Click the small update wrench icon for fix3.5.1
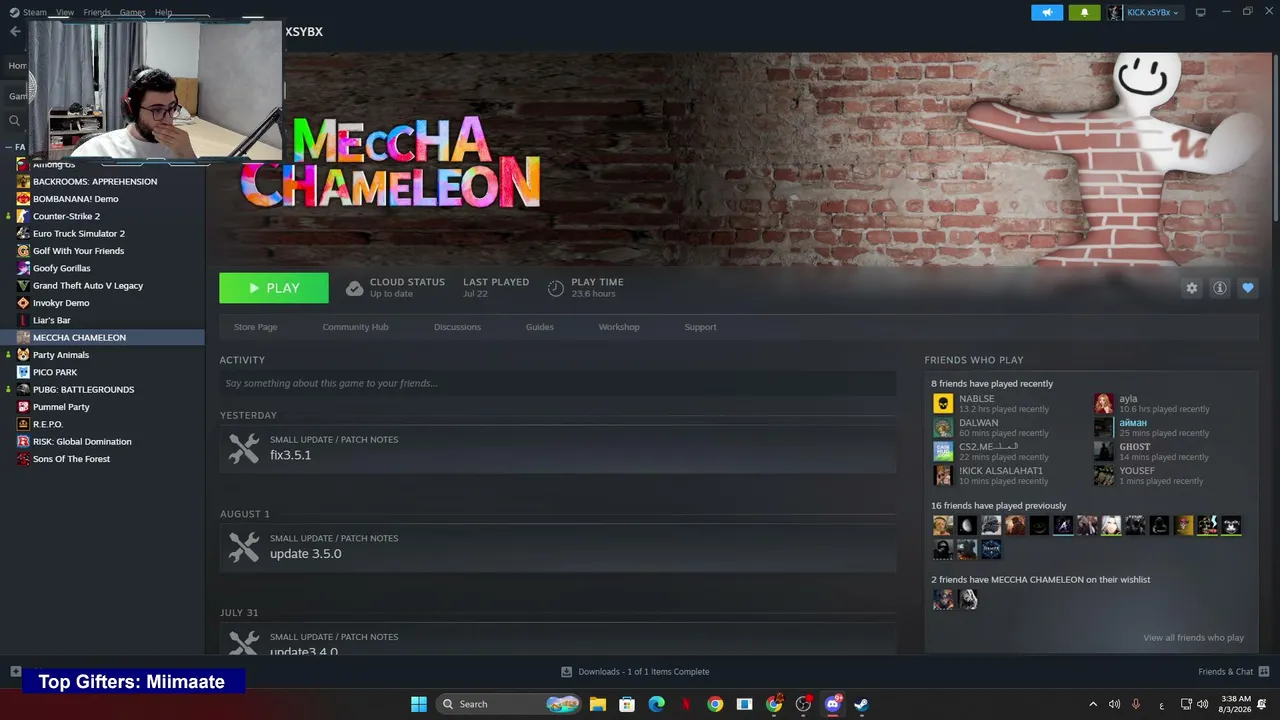Viewport: 1280px width, 720px height. [243, 448]
